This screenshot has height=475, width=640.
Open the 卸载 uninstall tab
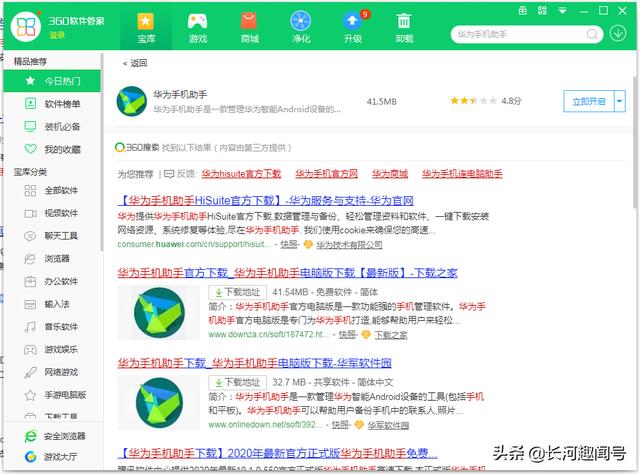[x=404, y=28]
